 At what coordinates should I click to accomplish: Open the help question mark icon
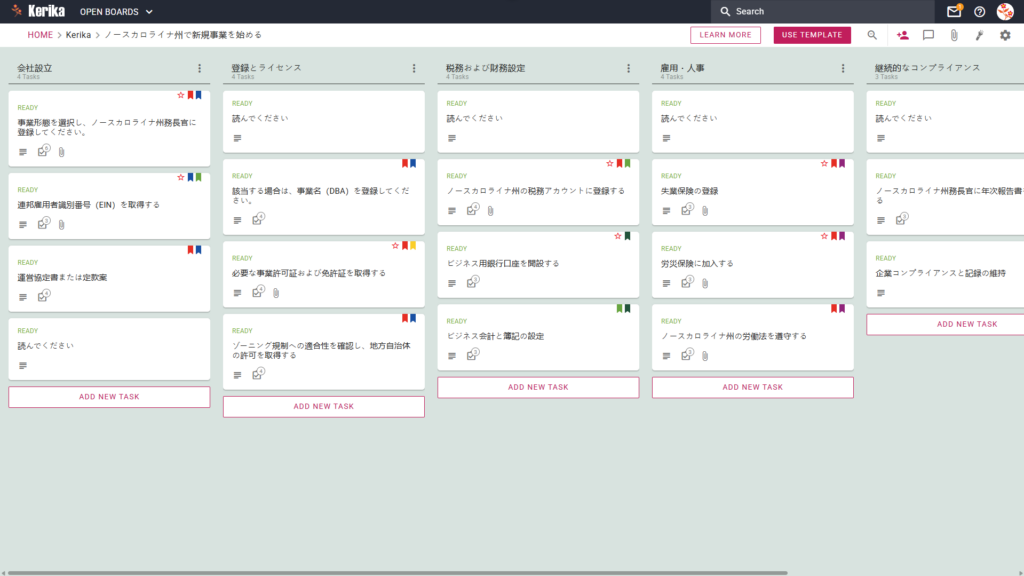click(x=980, y=11)
